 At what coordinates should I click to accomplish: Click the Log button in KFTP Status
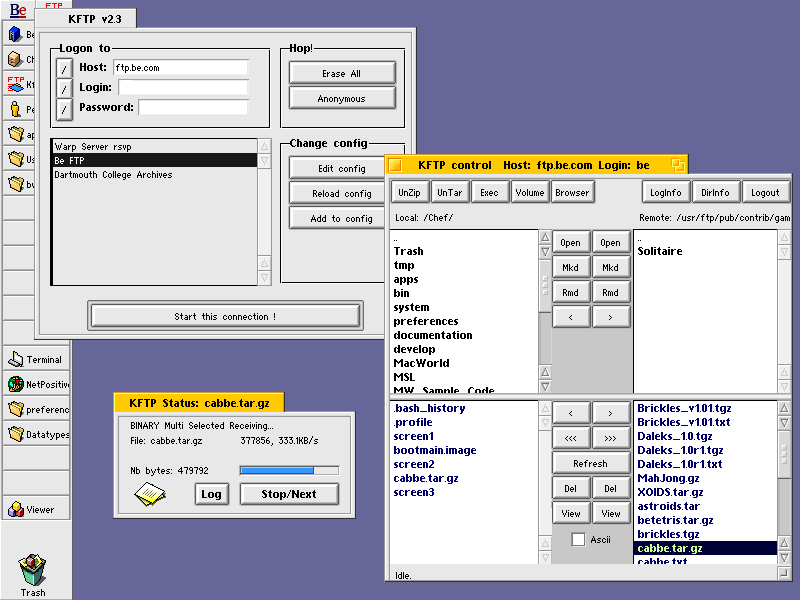pyautogui.click(x=211, y=494)
